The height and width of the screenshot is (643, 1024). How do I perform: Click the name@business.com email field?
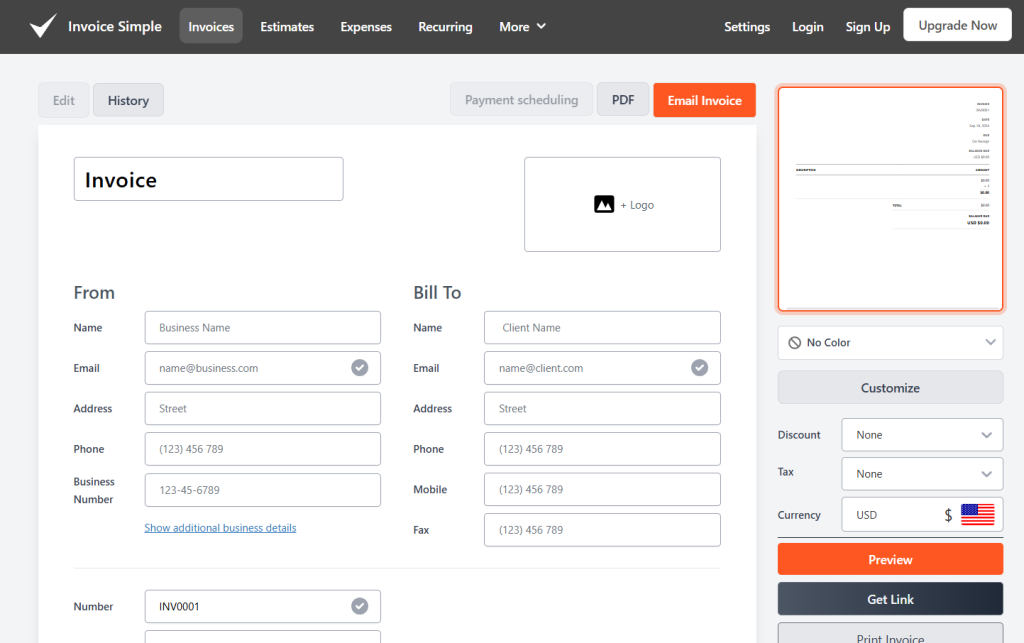(x=263, y=368)
